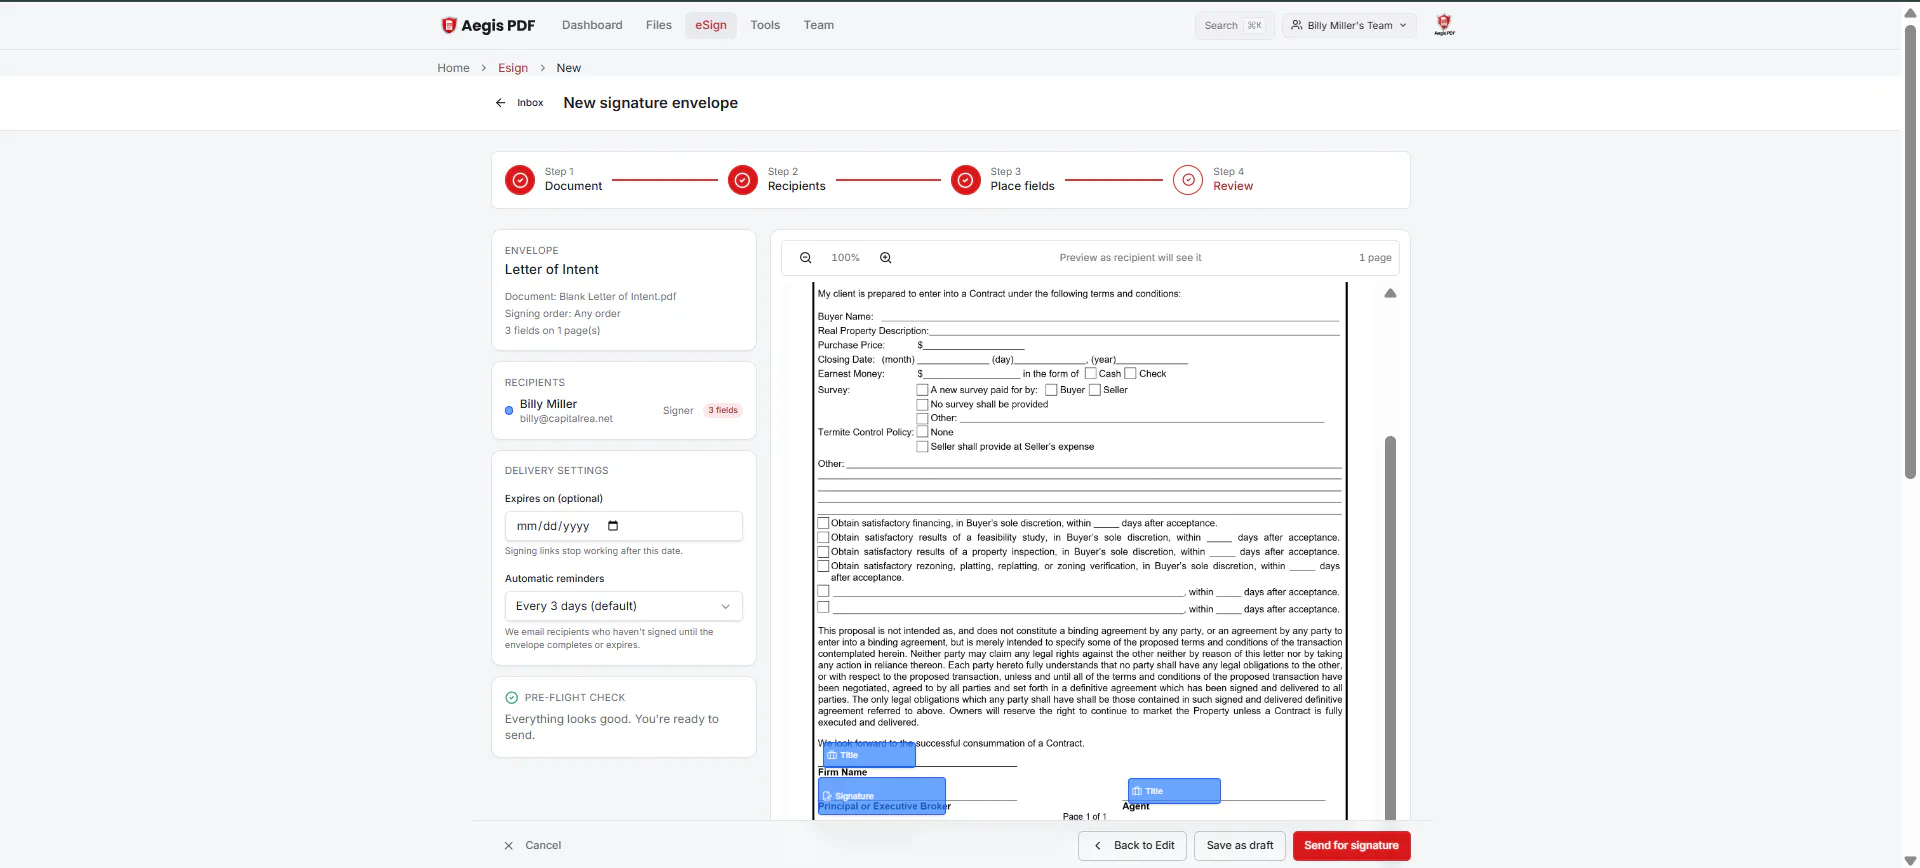Click the blue dot beside Billy Miller
Image resolution: width=1920 pixels, height=868 pixels.
(x=509, y=411)
